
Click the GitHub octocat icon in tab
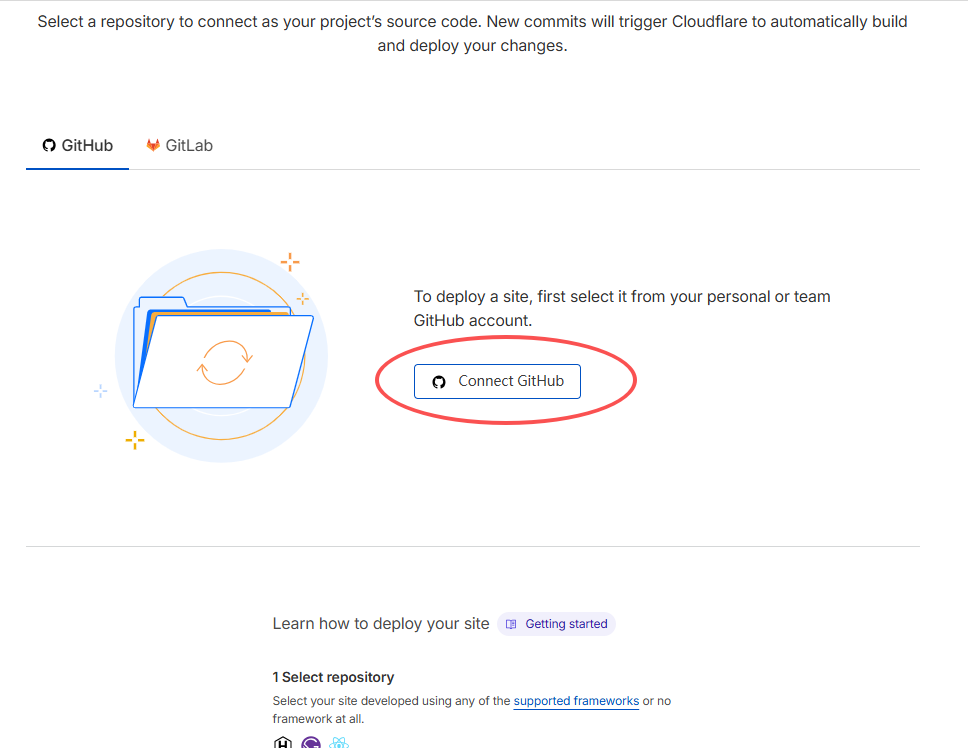click(48, 146)
